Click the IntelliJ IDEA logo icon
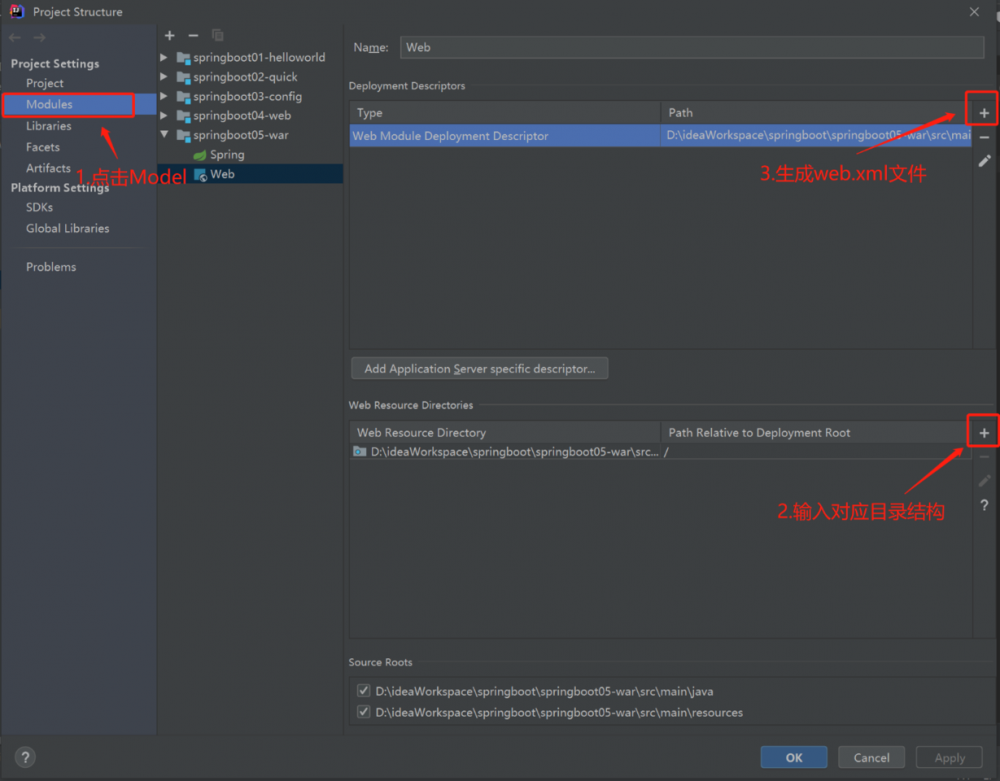Viewport: 1000px width, 781px height. 17,11
